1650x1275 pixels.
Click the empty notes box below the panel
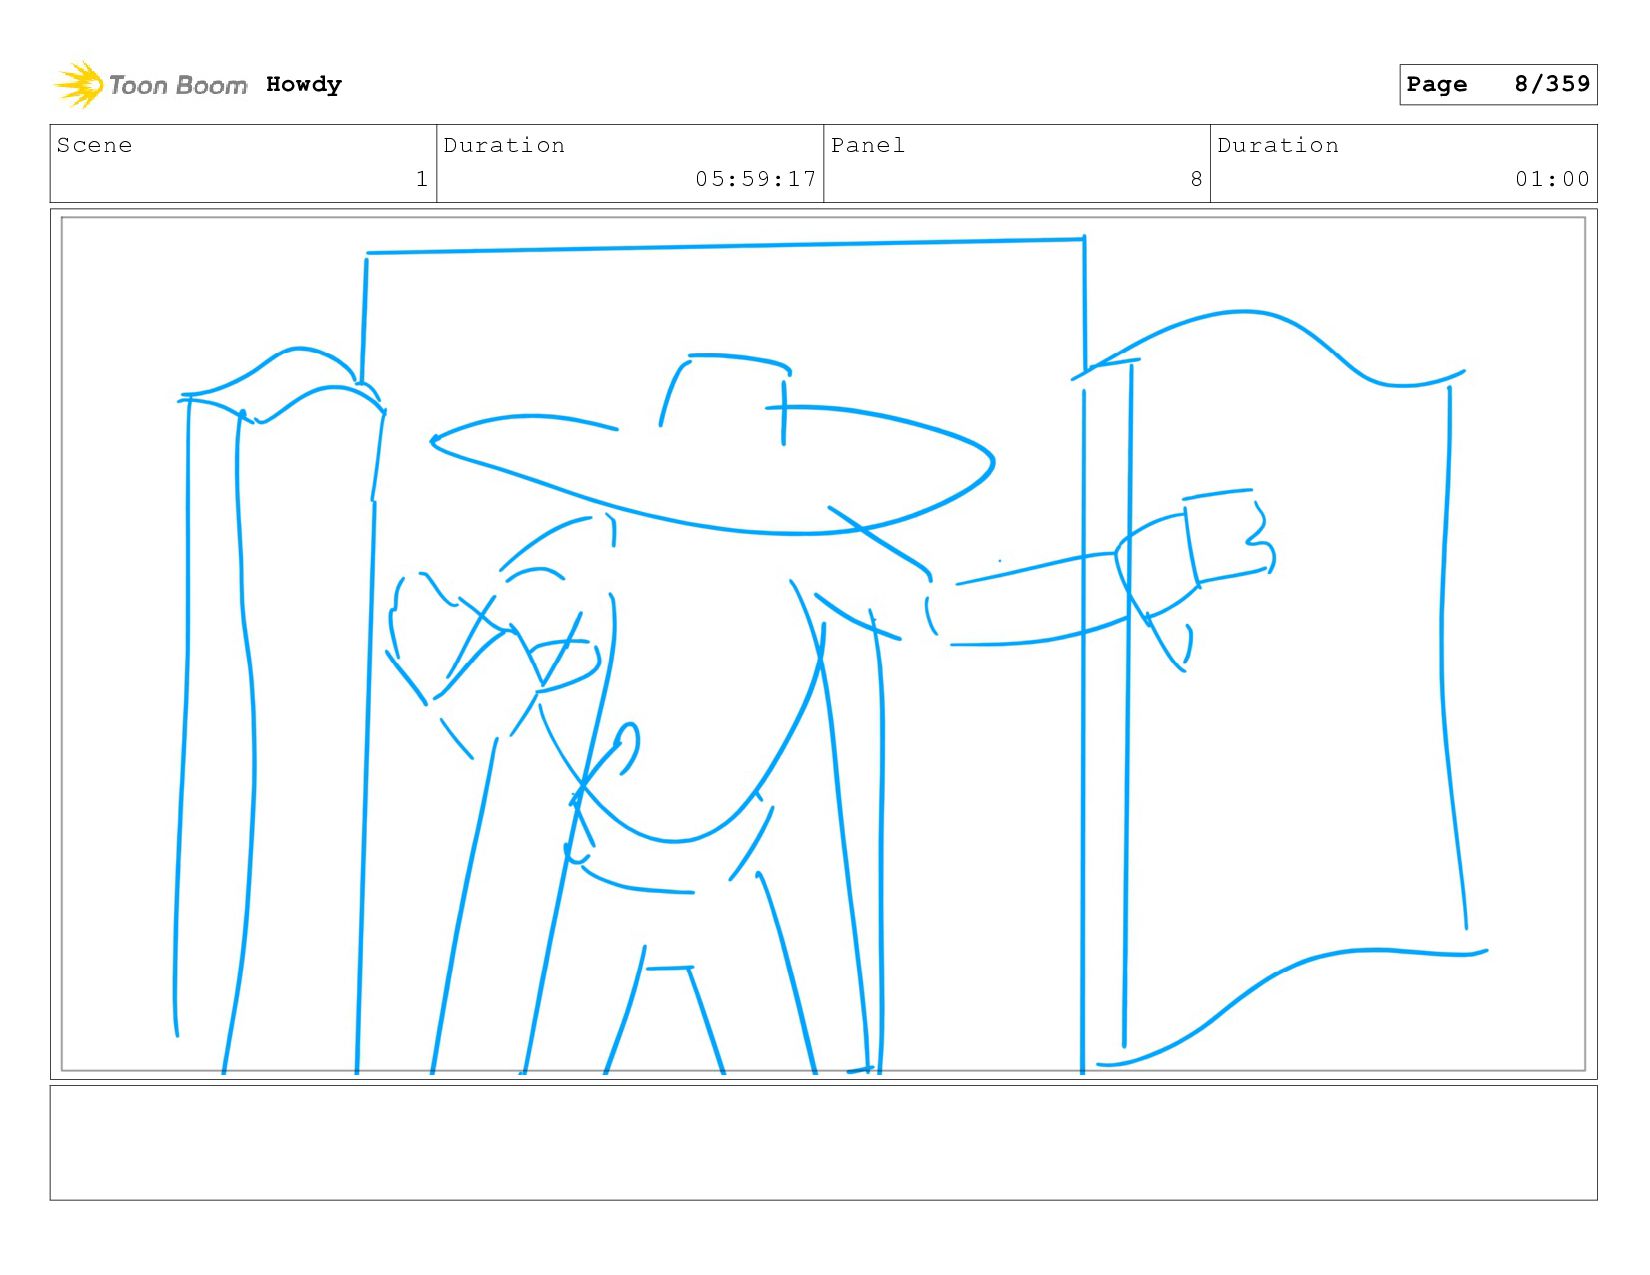pos(823,1143)
